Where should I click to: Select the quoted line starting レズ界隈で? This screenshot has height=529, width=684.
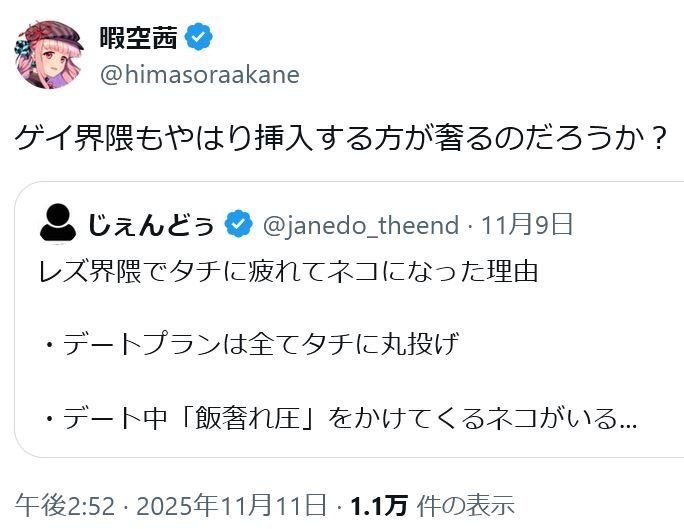[x=290, y=271]
